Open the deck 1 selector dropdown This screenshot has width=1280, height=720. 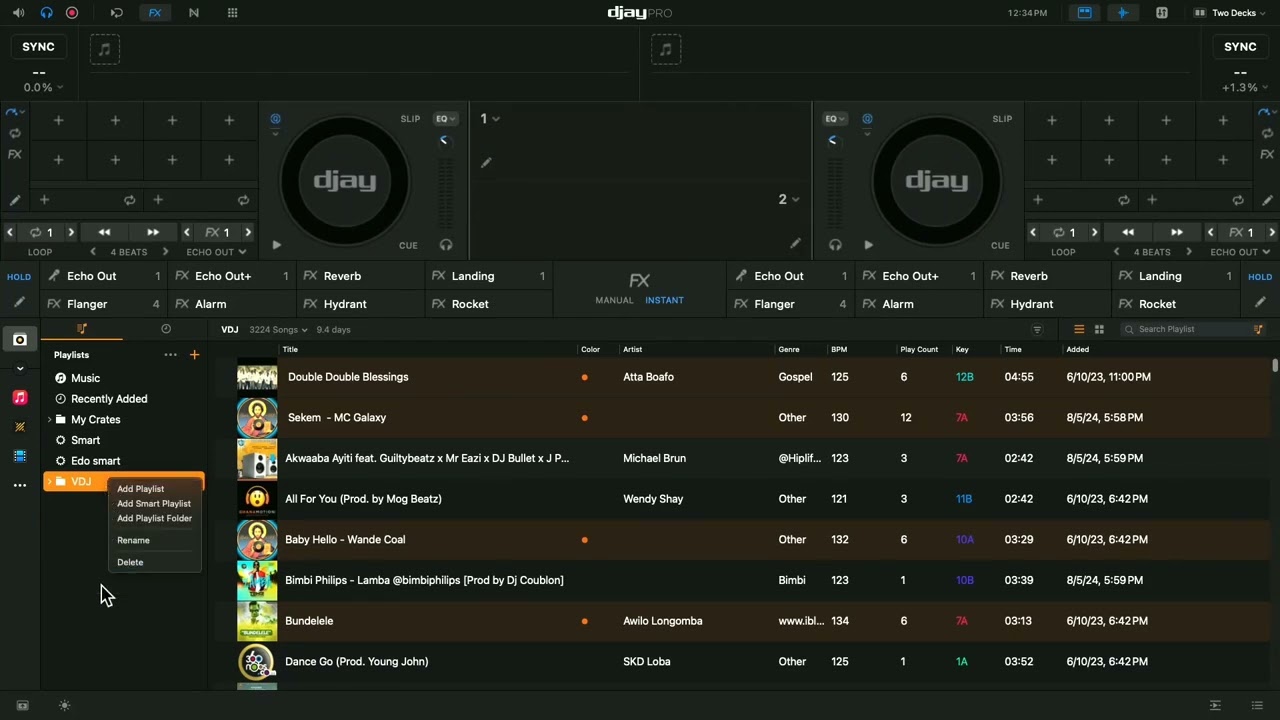tap(489, 119)
